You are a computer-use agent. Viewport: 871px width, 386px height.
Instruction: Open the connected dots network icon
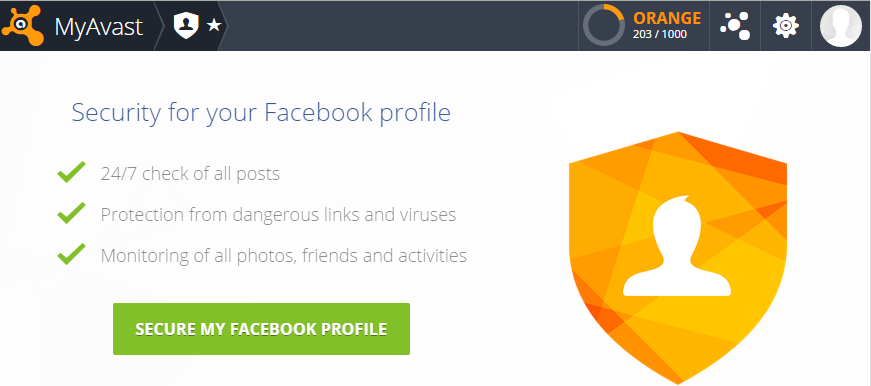pyautogui.click(x=735, y=26)
